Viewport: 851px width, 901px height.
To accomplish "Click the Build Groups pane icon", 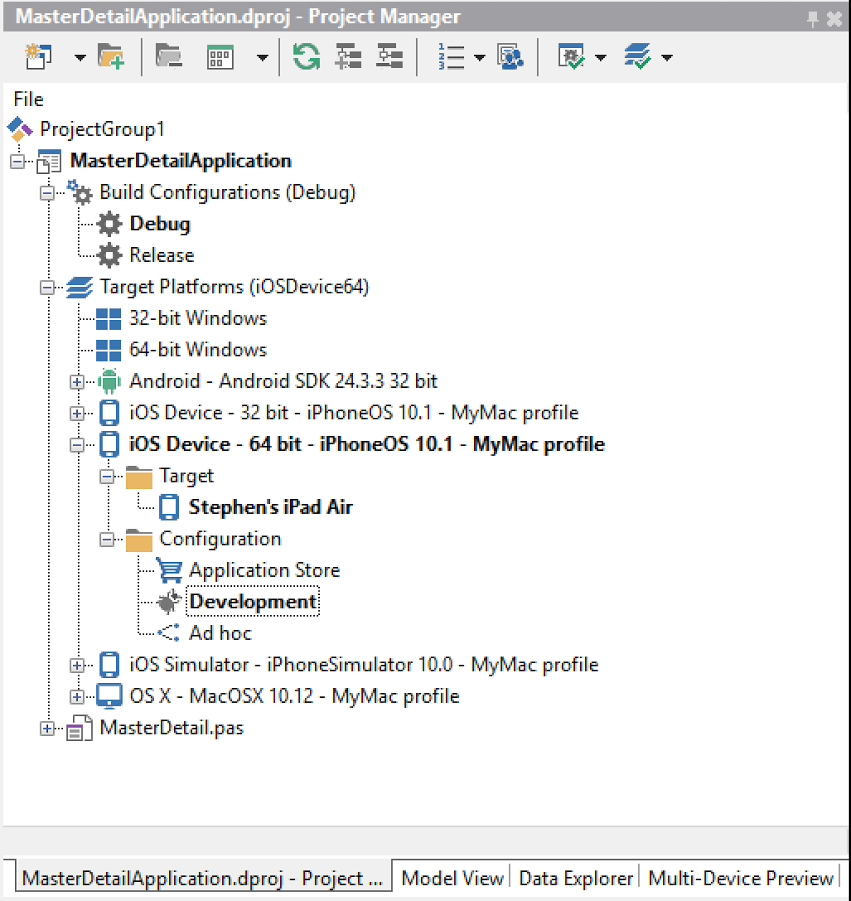I will pos(510,57).
